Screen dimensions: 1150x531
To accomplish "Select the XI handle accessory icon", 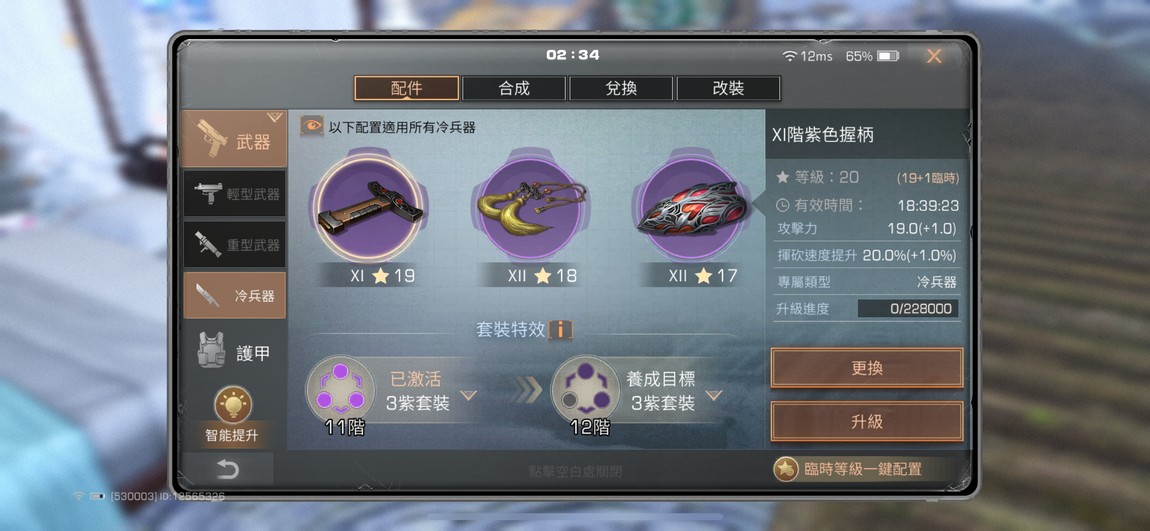I will tap(369, 207).
